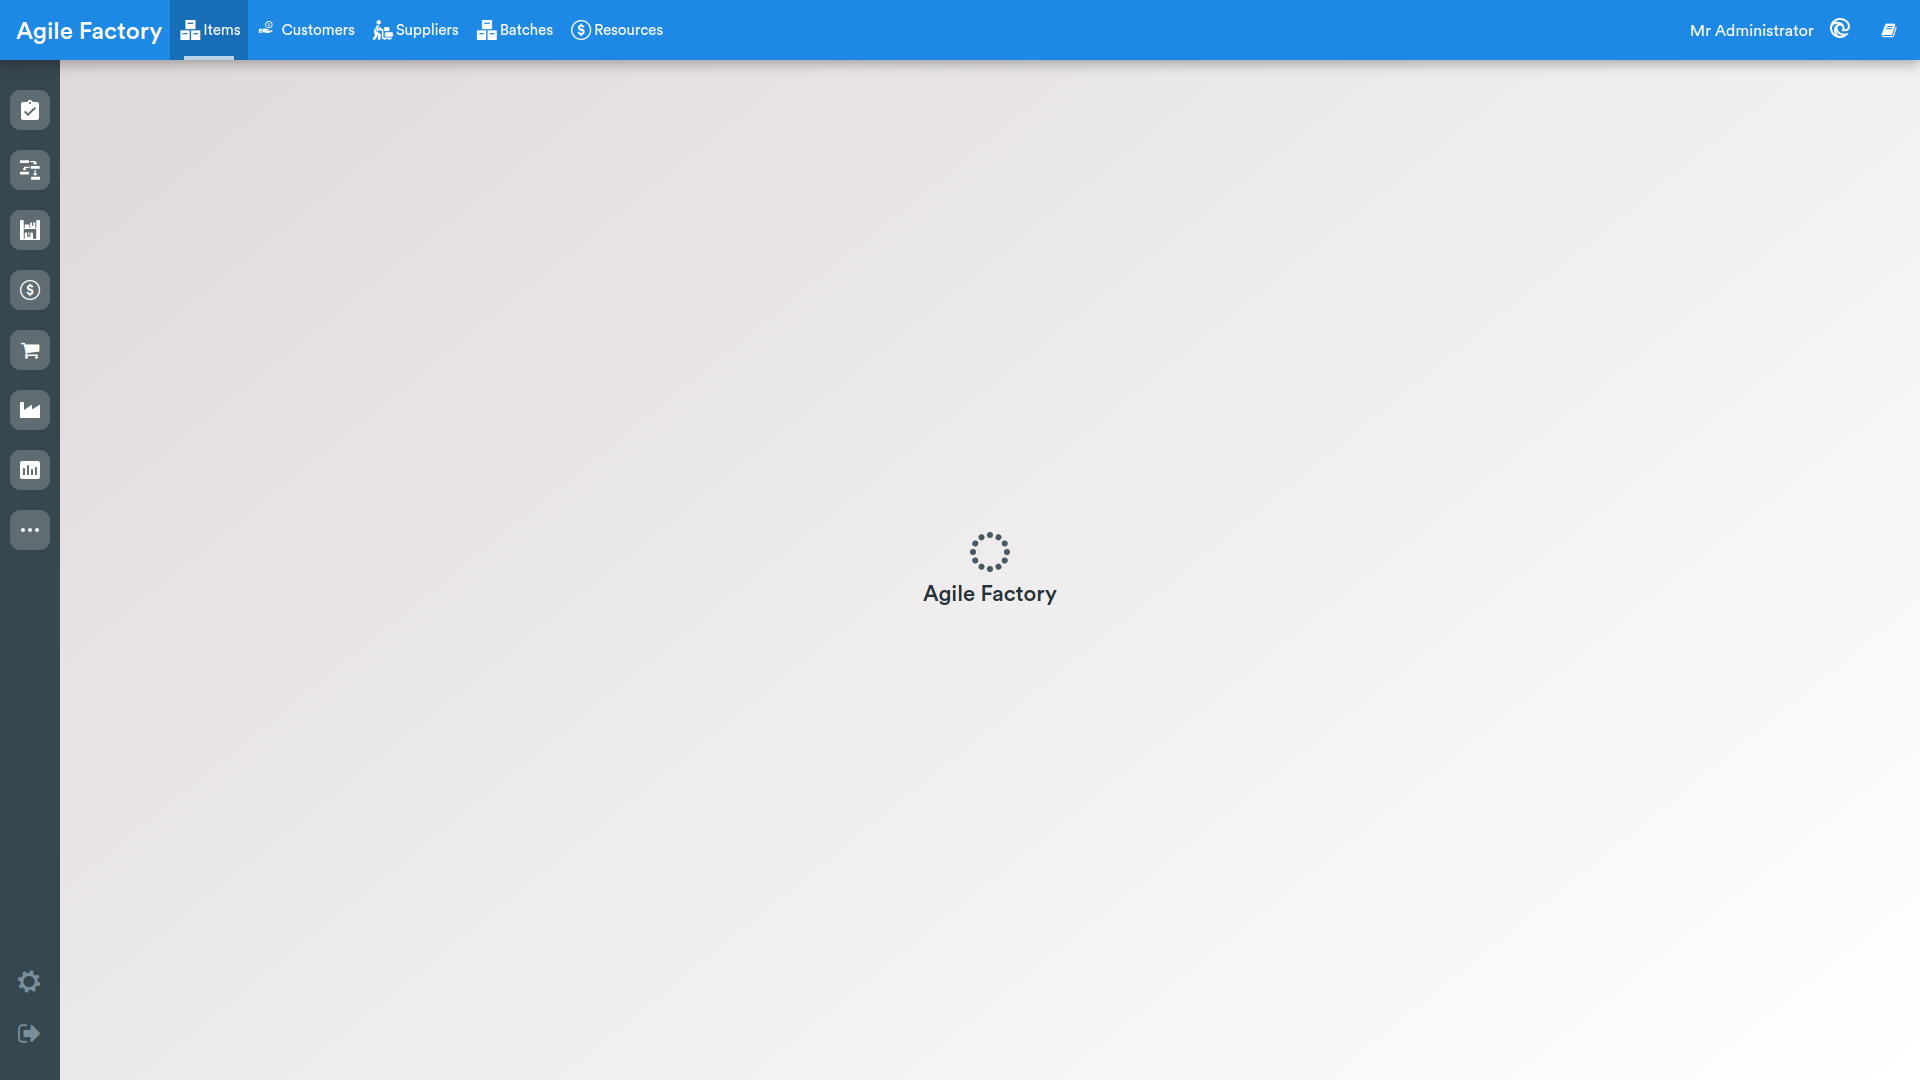Open the dollar finance sidebar icon
This screenshot has width=1920, height=1080.
30,290
